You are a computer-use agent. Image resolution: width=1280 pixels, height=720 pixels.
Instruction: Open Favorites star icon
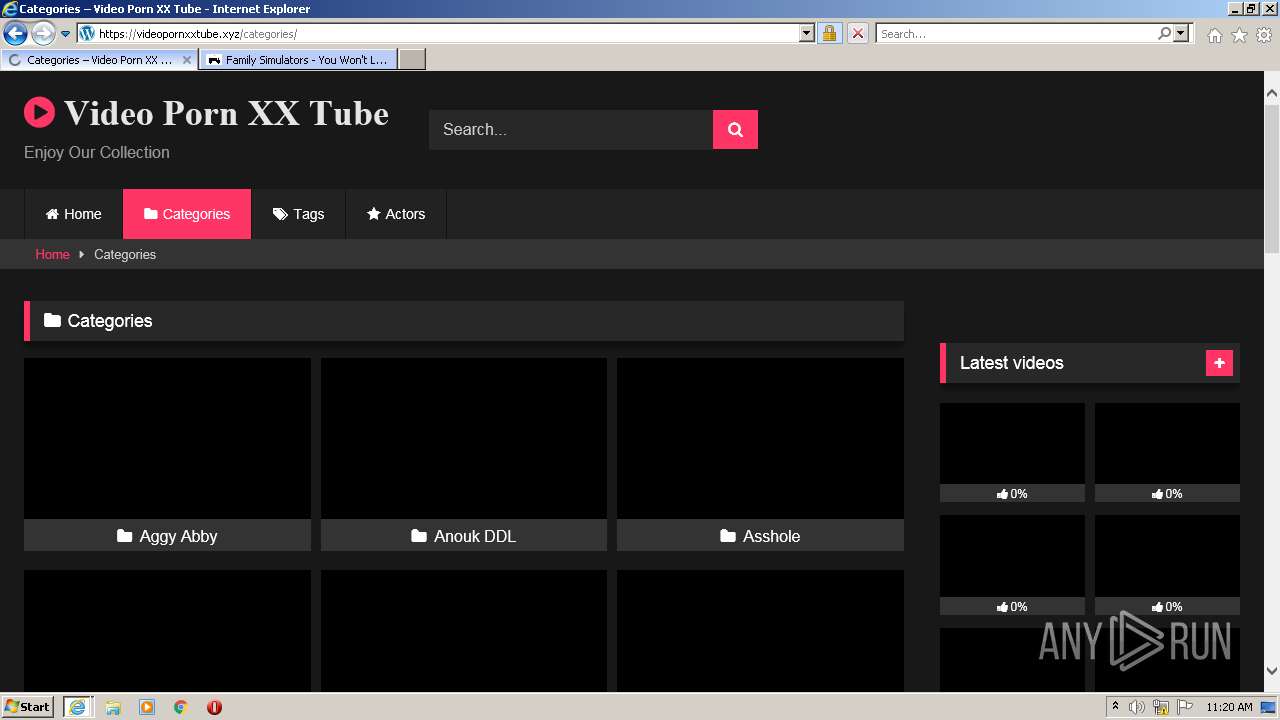pyautogui.click(x=1239, y=35)
